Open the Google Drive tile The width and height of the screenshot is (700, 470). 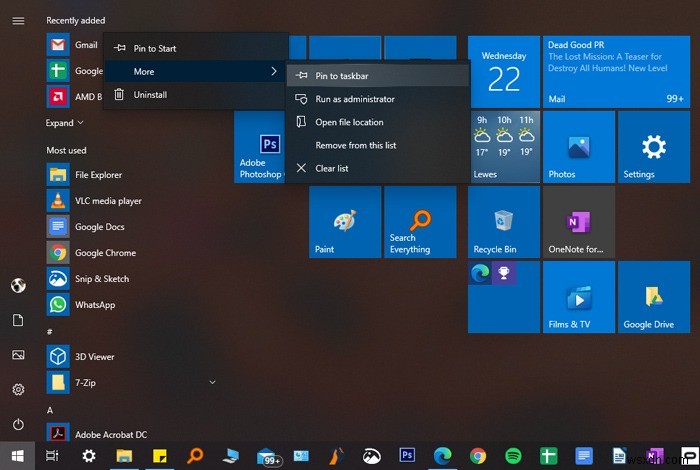(x=654, y=297)
